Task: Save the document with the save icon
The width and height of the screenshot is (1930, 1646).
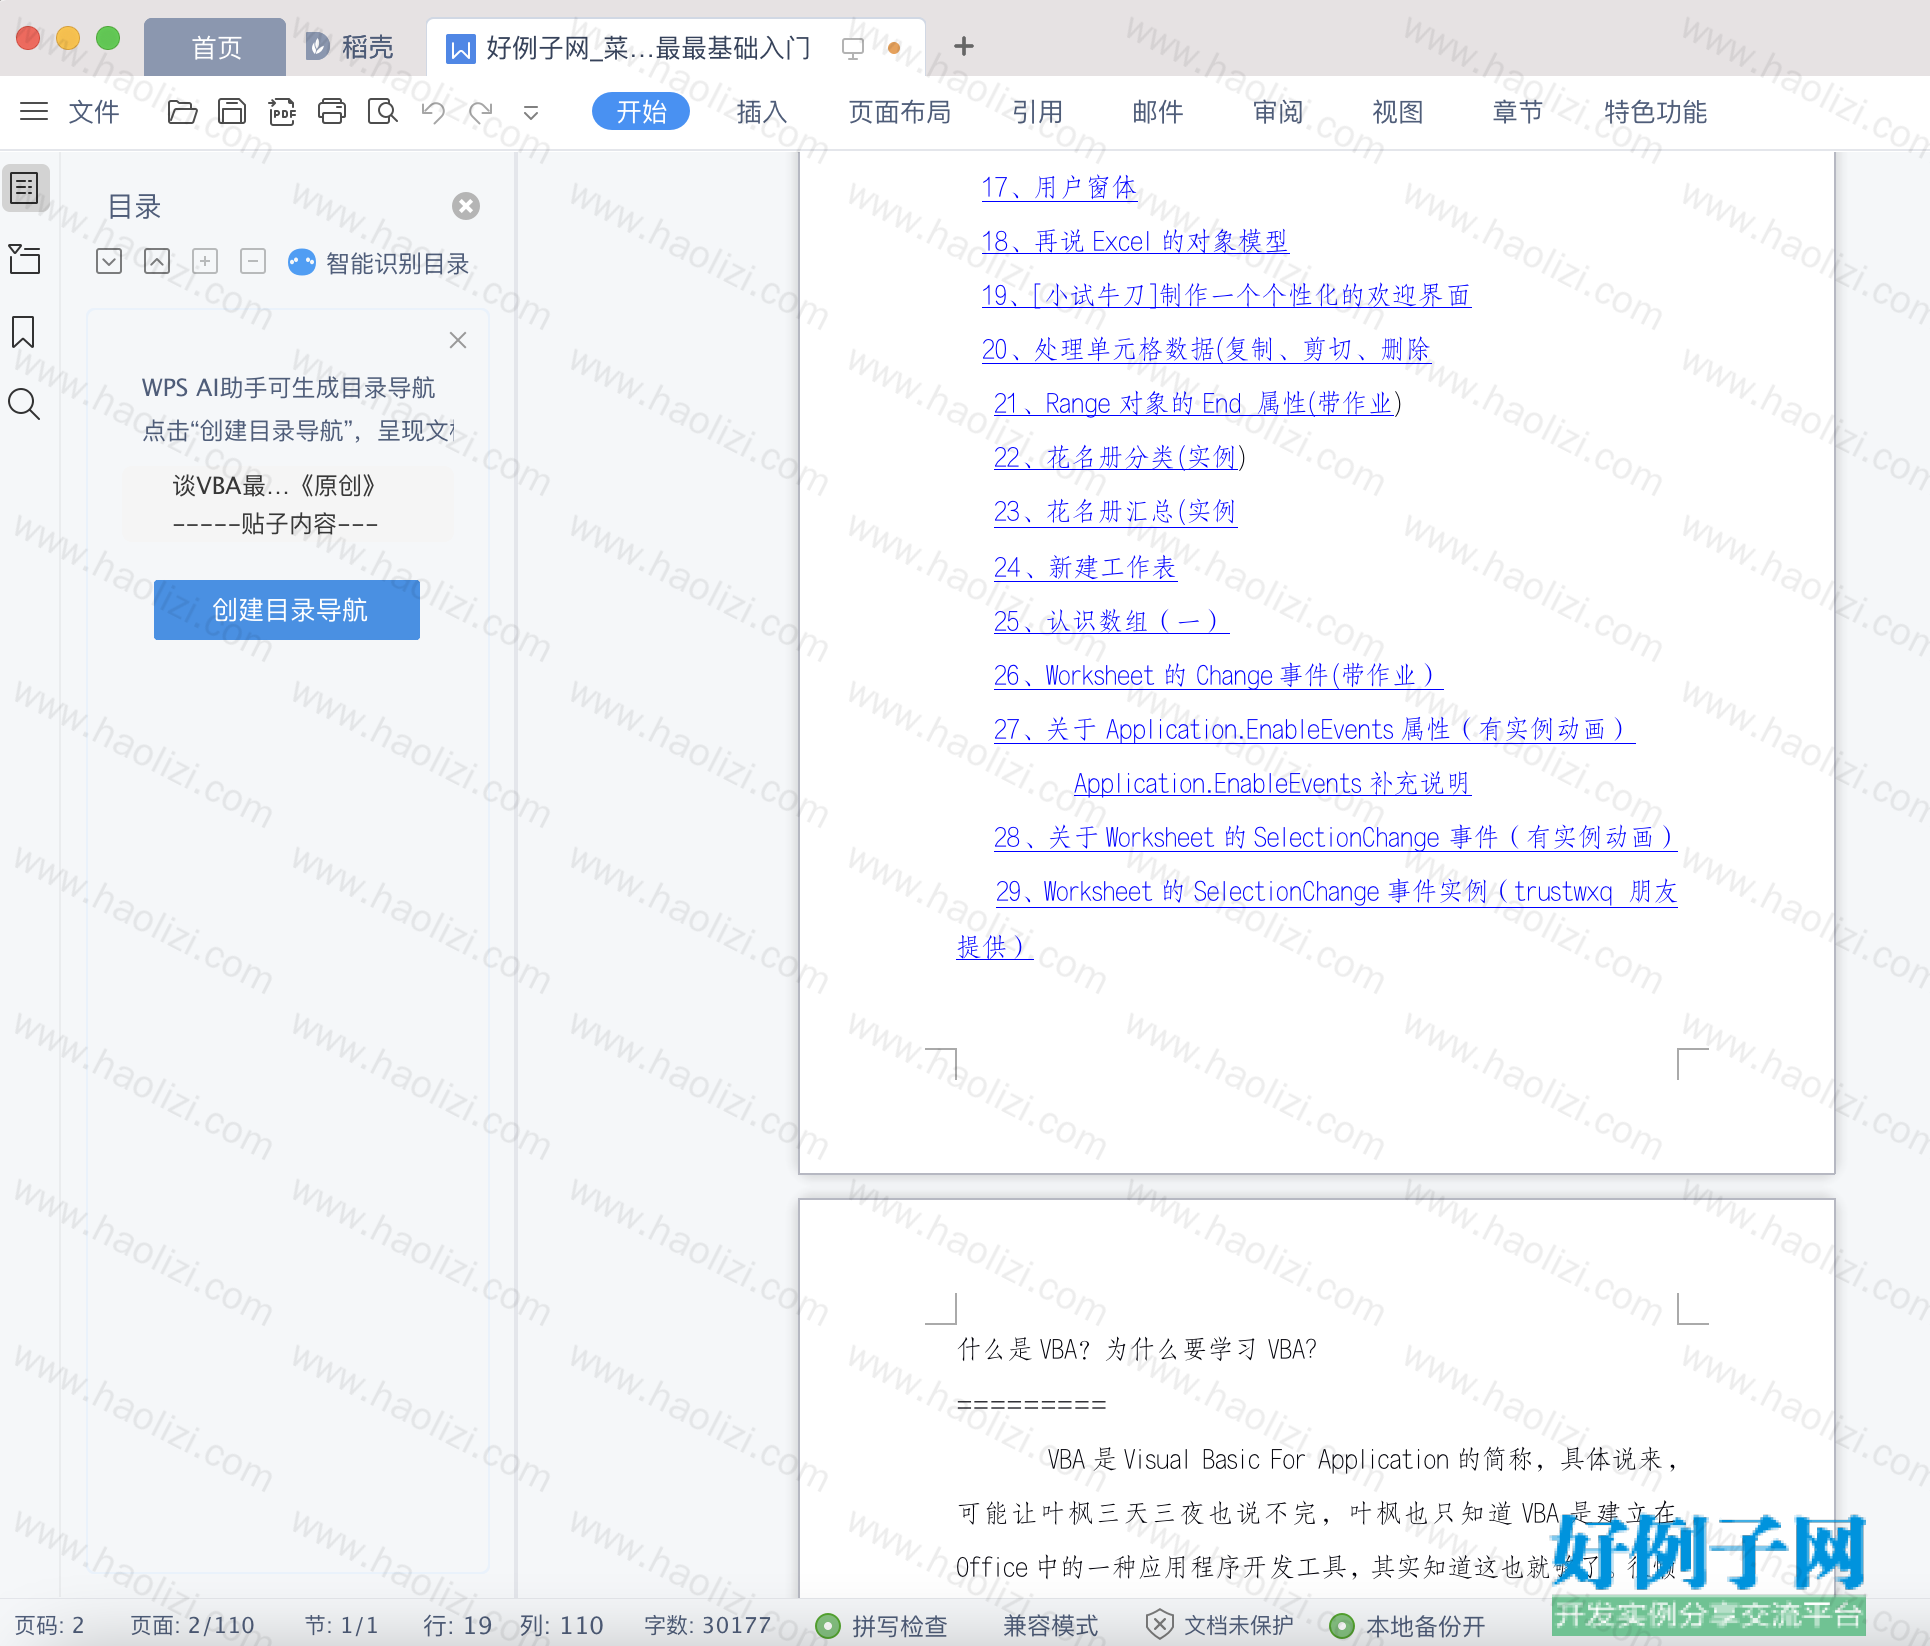Action: [x=232, y=111]
